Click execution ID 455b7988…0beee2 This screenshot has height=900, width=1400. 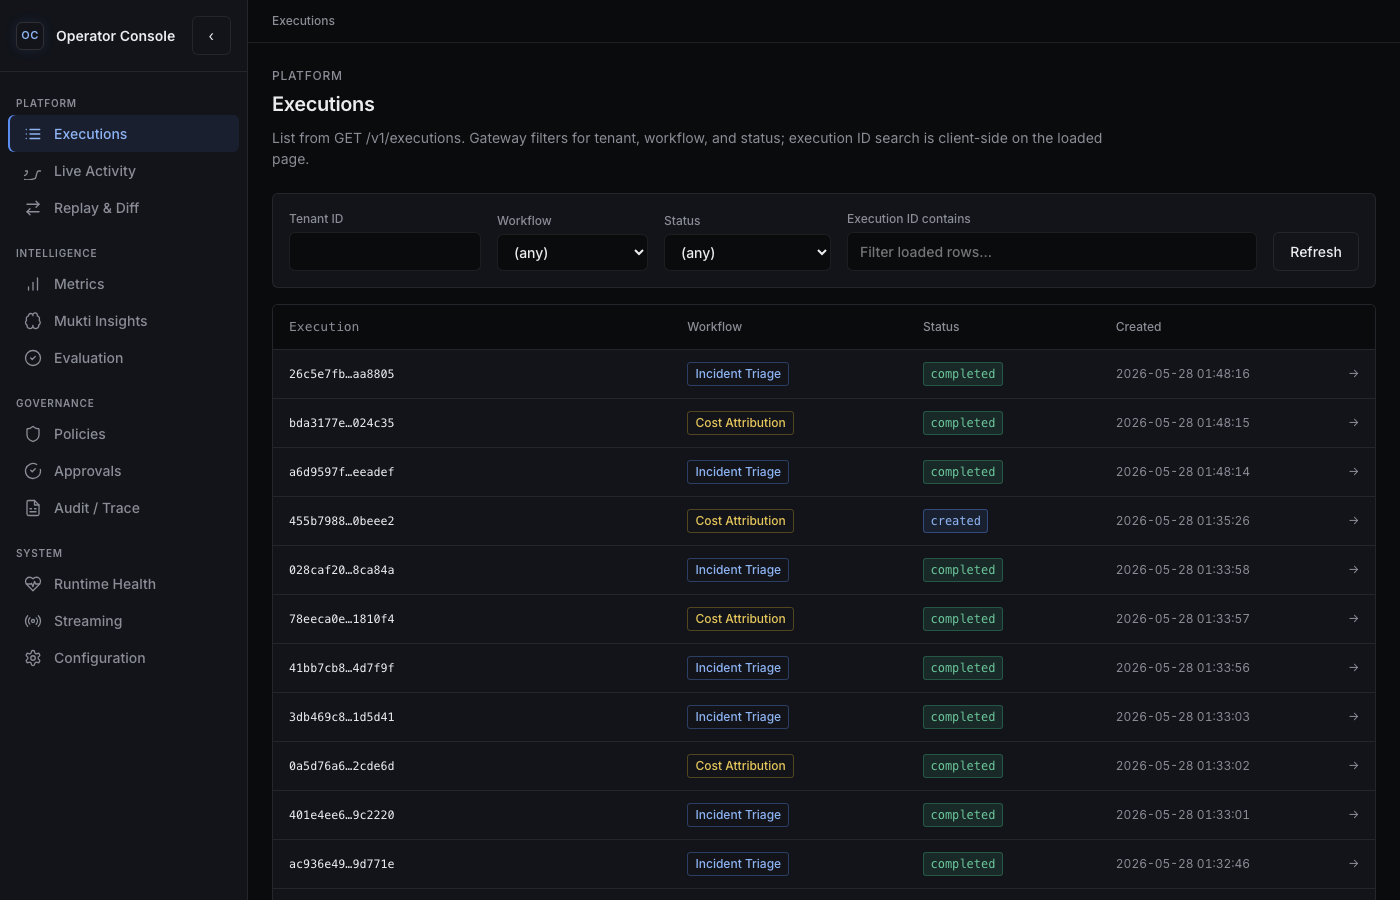341,521
